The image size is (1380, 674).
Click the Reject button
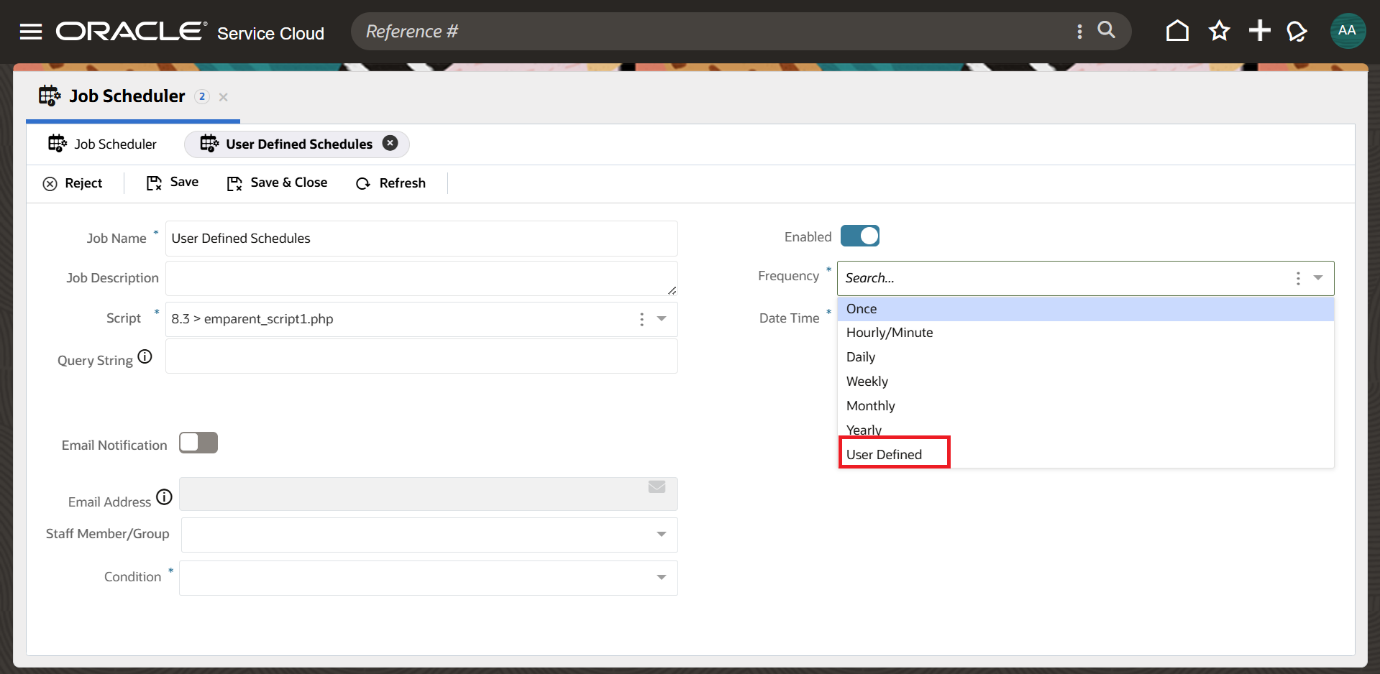tap(72, 183)
